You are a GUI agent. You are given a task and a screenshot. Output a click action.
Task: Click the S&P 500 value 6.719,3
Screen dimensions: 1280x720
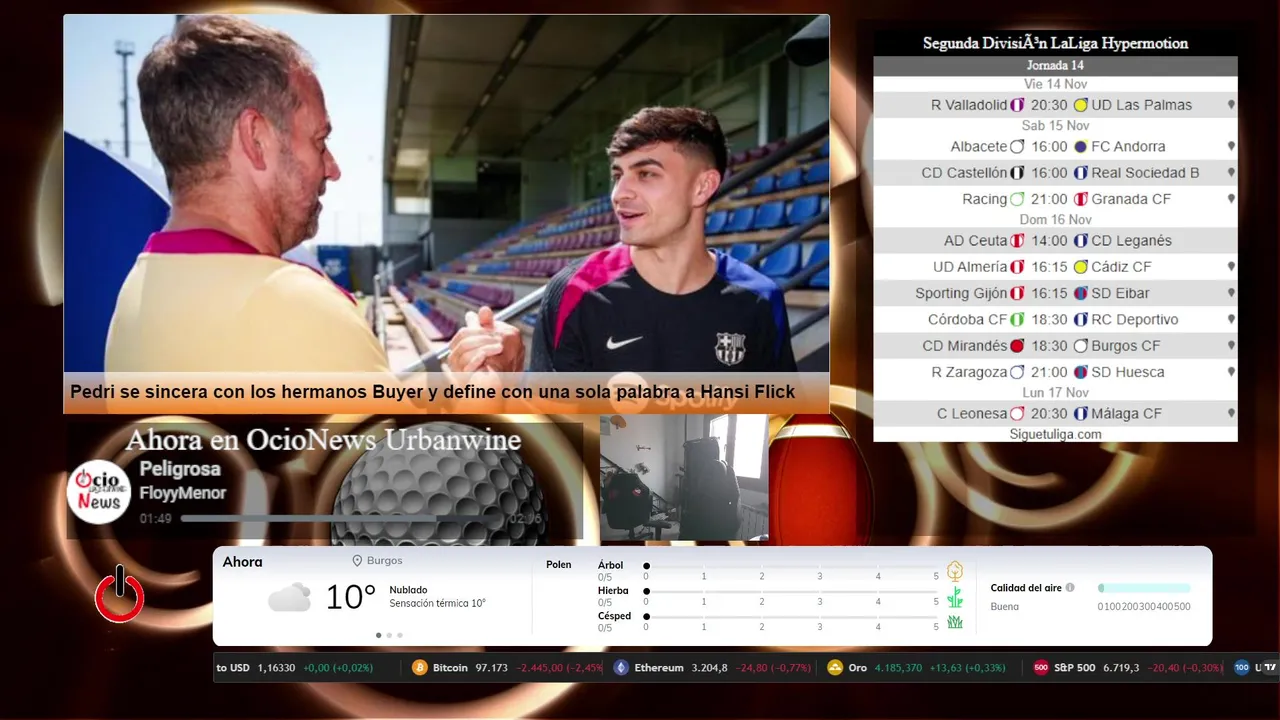point(1121,667)
